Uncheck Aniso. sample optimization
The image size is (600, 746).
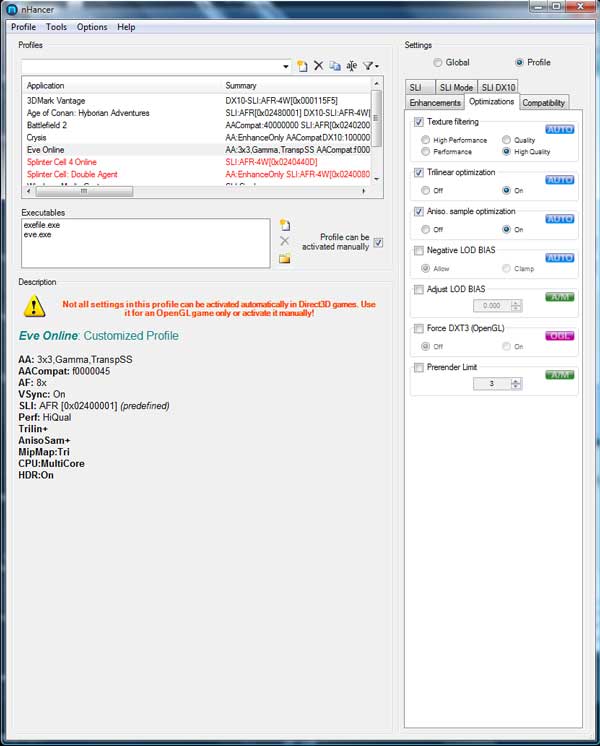[419, 211]
